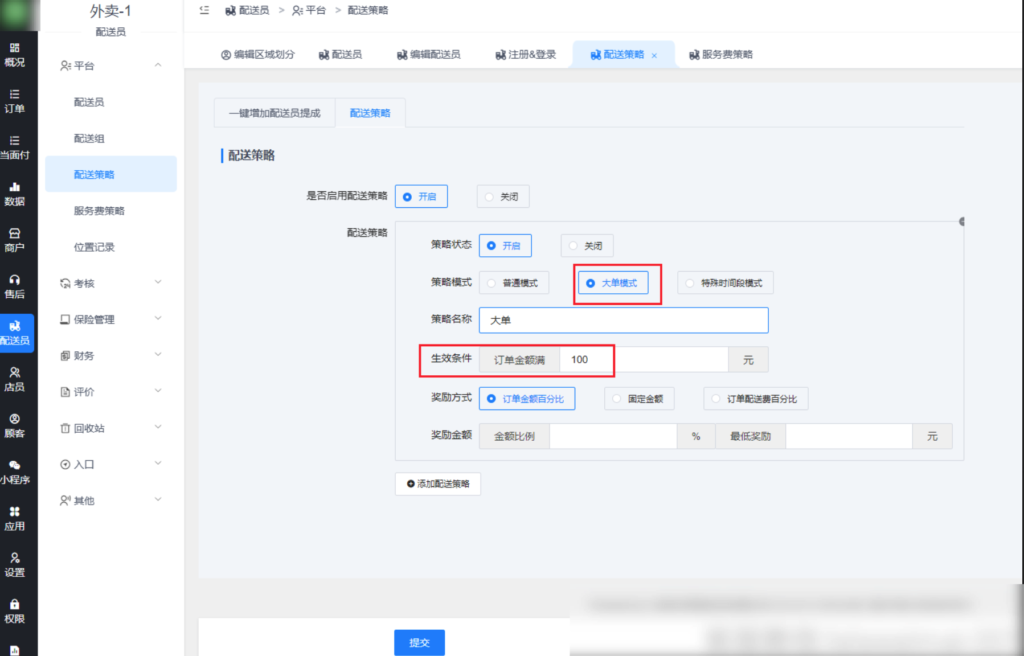The width and height of the screenshot is (1024, 656).
Task: Click the 商户 merchant icon
Action: tap(17, 235)
